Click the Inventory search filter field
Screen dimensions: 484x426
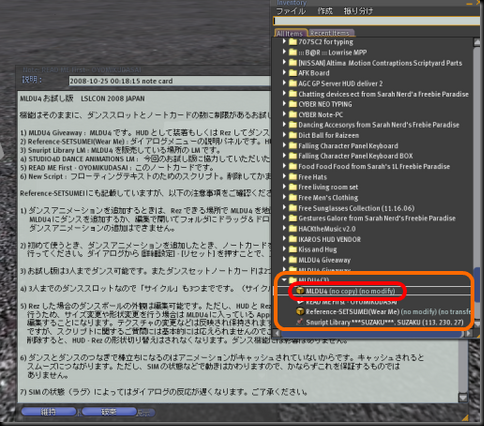(x=376, y=21)
